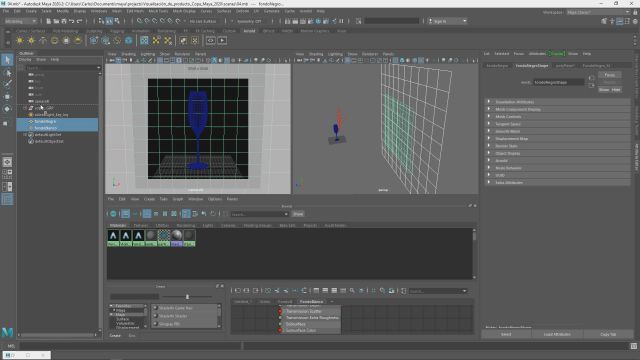Open the Mesh Tools menu
The width and height of the screenshot is (640, 360).
pyautogui.click(x=158, y=11)
